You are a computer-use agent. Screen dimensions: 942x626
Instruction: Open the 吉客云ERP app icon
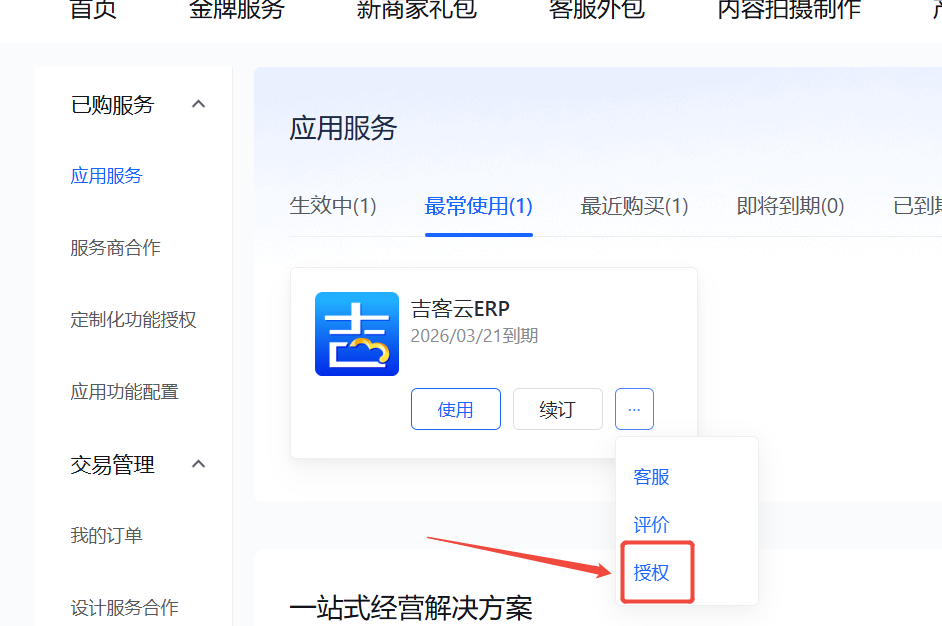tap(357, 334)
